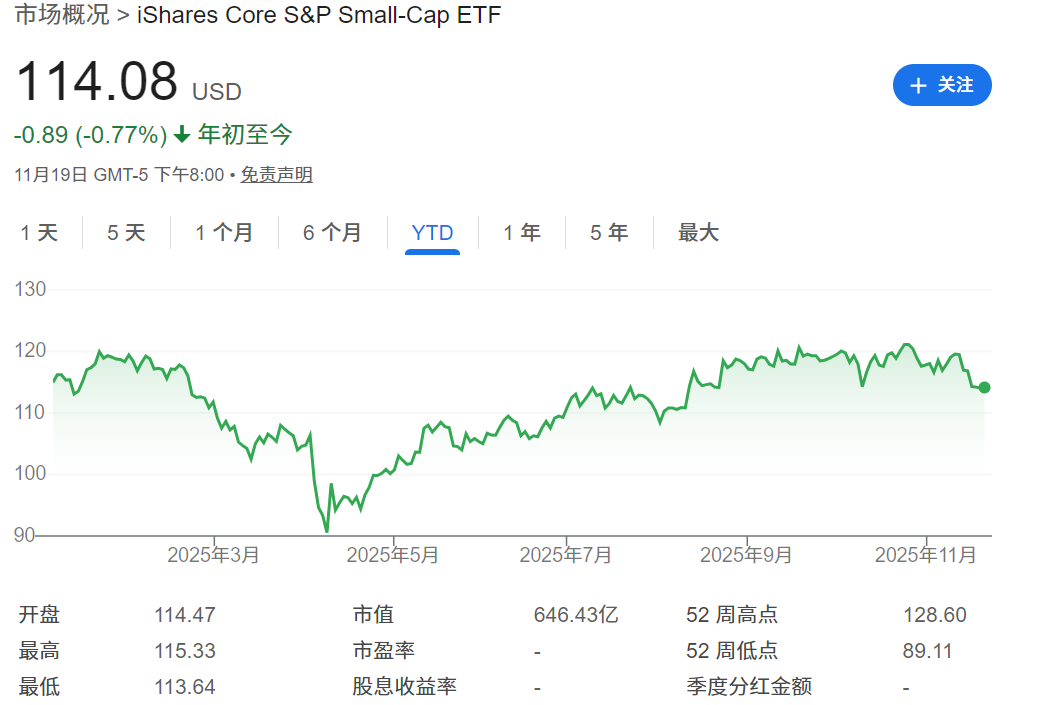Click the 关注 follow button
Image resolution: width=1039 pixels, height=705 pixels.
(941, 85)
